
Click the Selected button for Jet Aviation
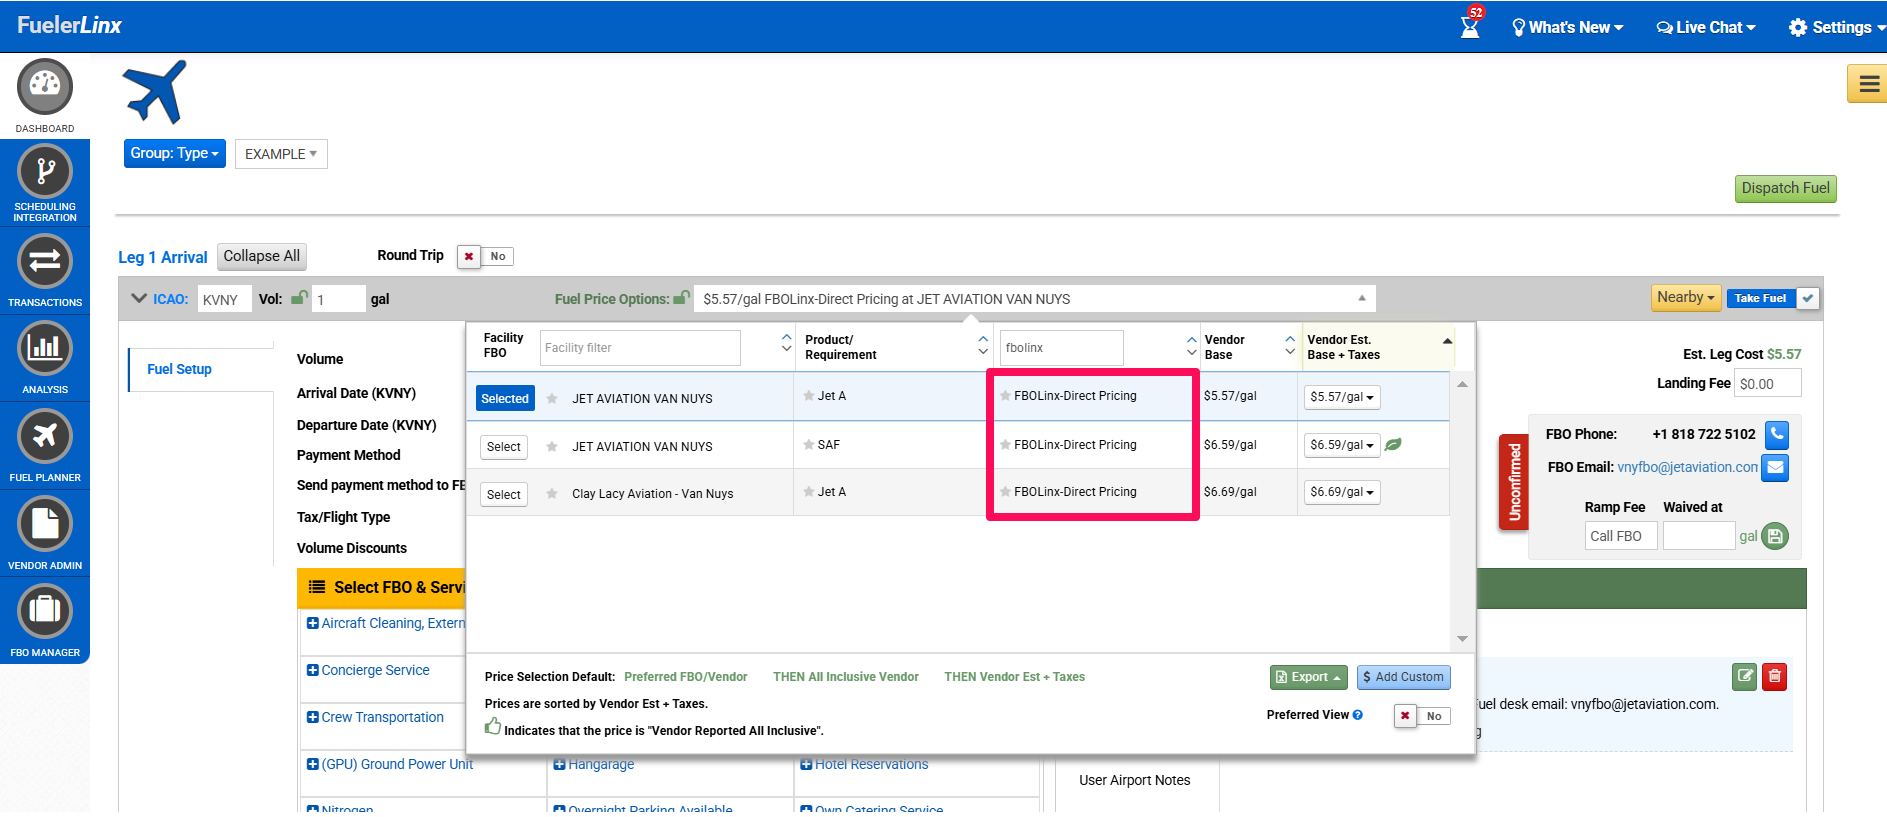pos(505,398)
